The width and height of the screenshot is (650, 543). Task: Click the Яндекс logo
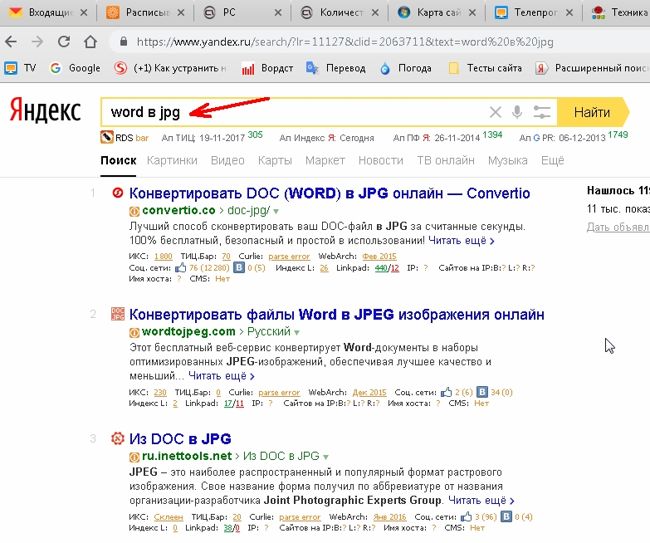pos(45,111)
